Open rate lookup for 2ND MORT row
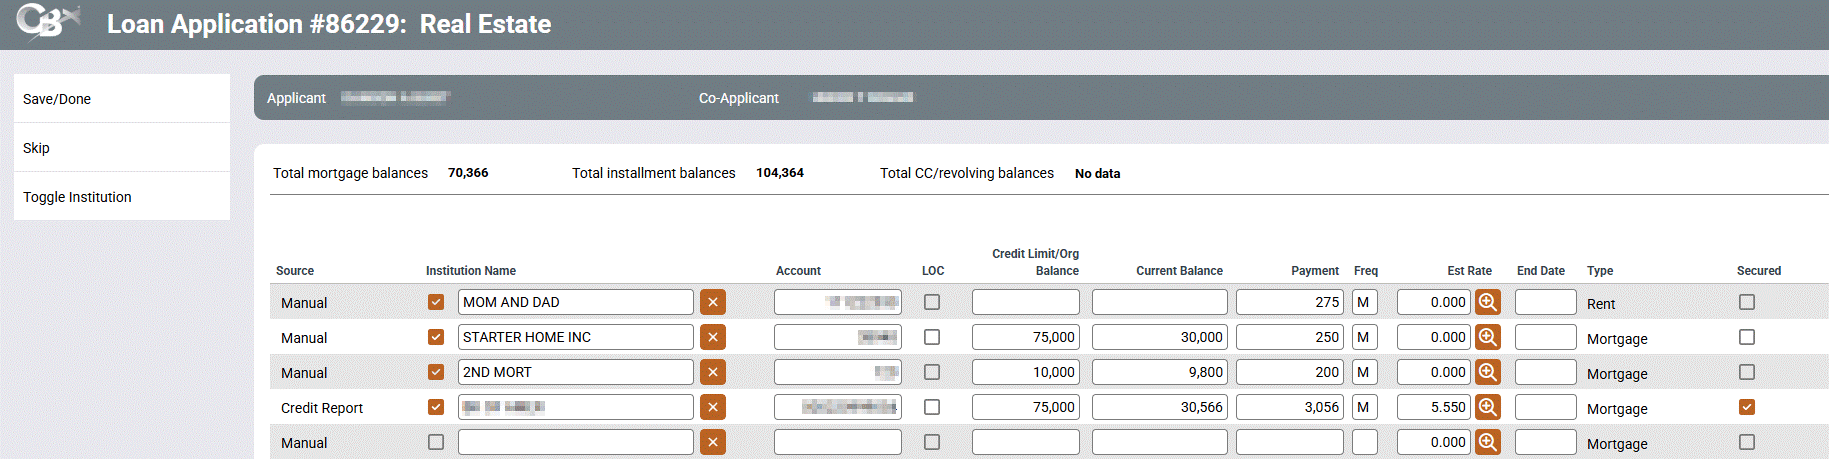The width and height of the screenshot is (1829, 459). tap(1488, 372)
